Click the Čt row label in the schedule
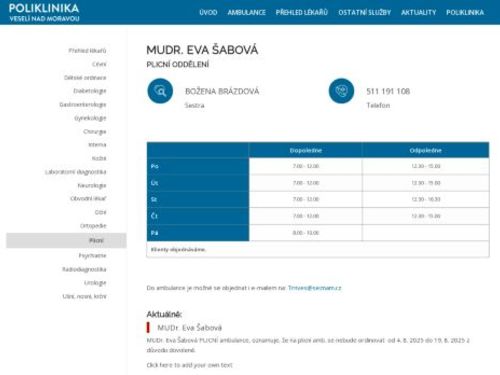The height and width of the screenshot is (375, 500). click(x=154, y=216)
